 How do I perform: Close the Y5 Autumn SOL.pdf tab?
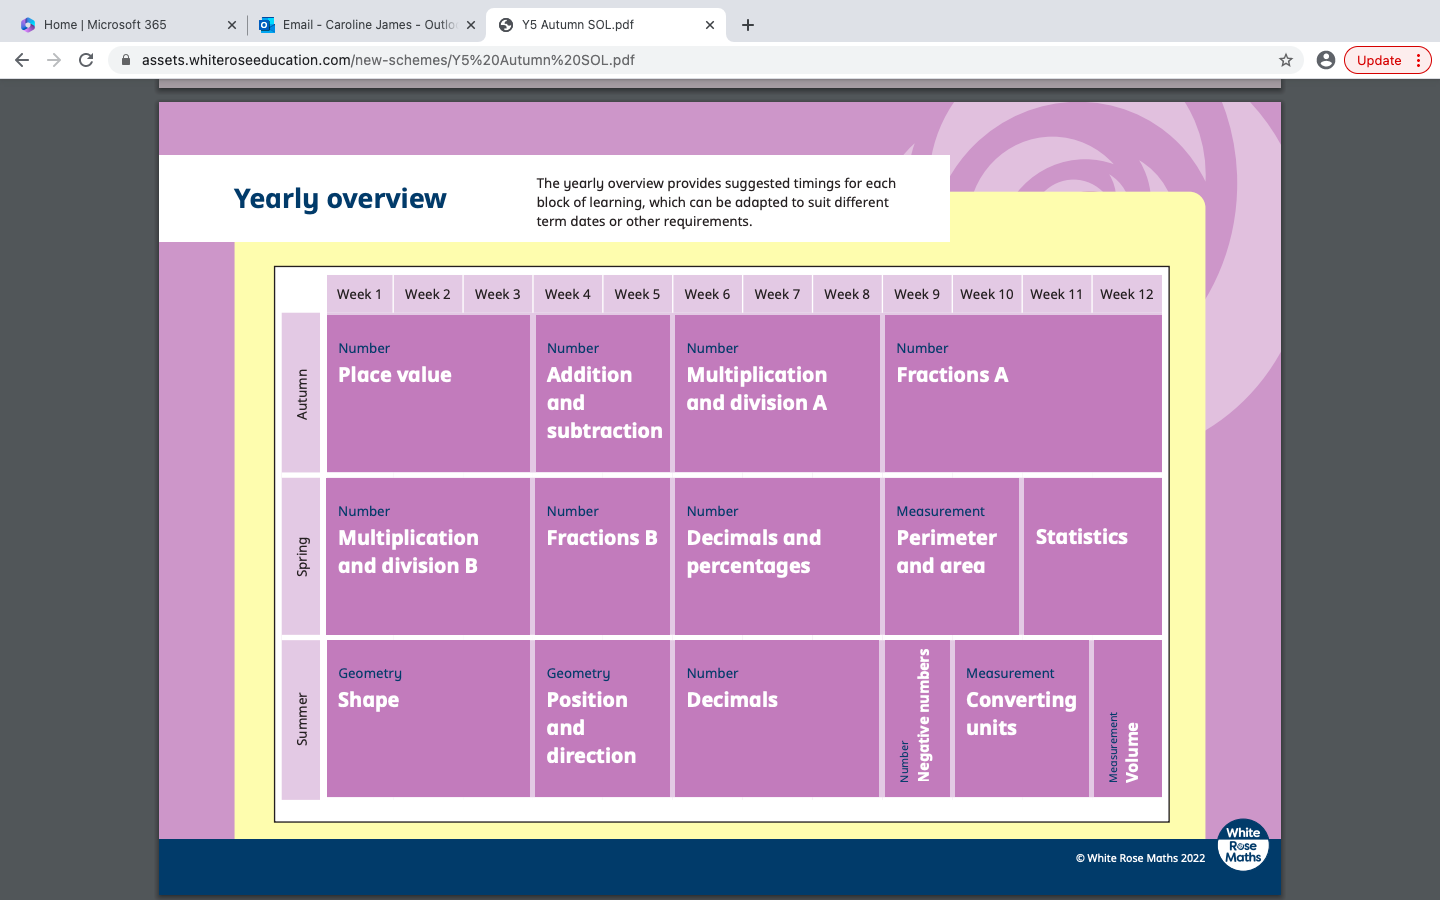point(710,25)
